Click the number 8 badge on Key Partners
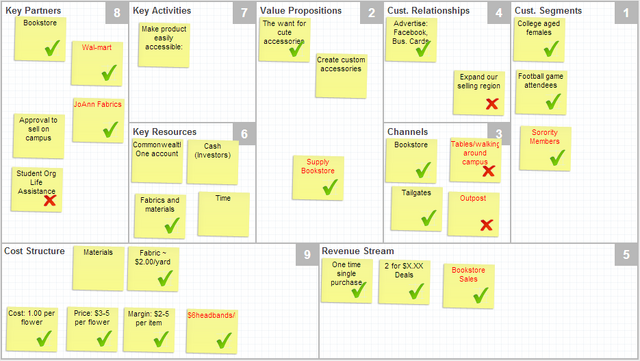This screenshot has width=640, height=361. click(117, 13)
